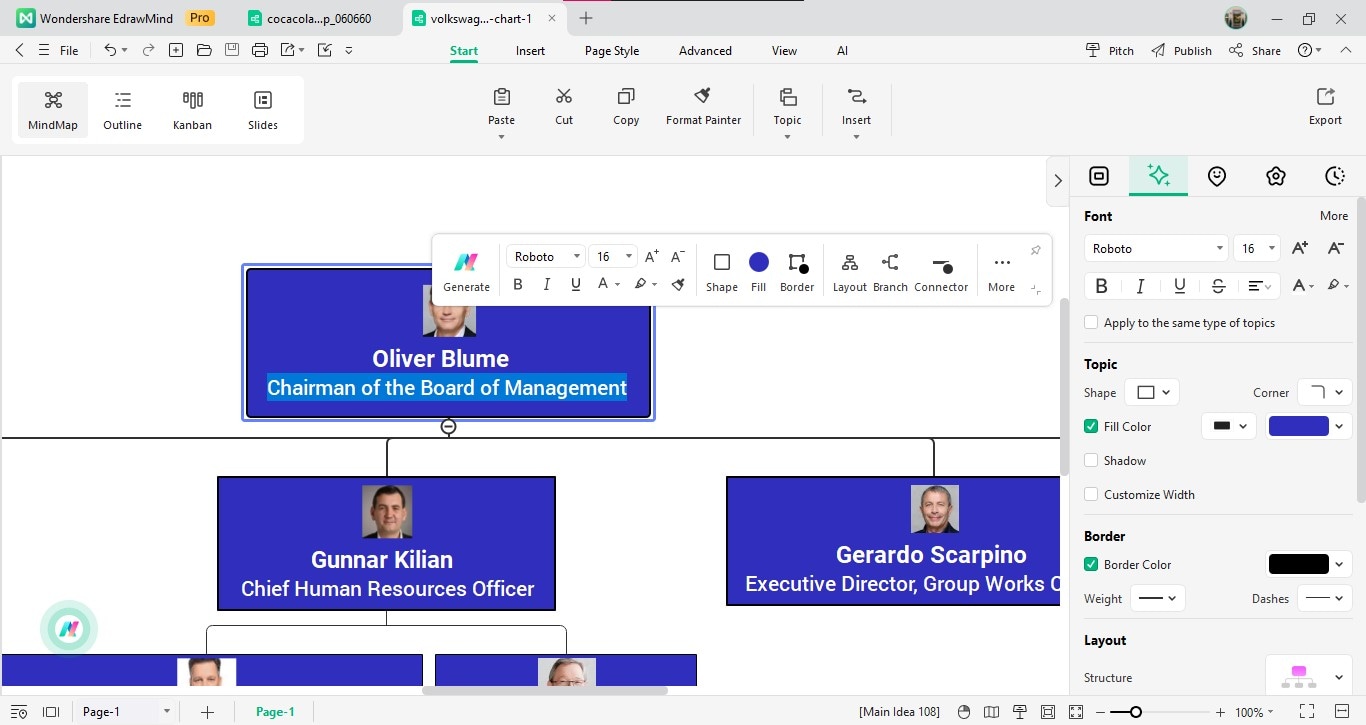Click the Generate AI icon in floating toolbar
Screen dimensions: 1366x725
tap(466, 262)
